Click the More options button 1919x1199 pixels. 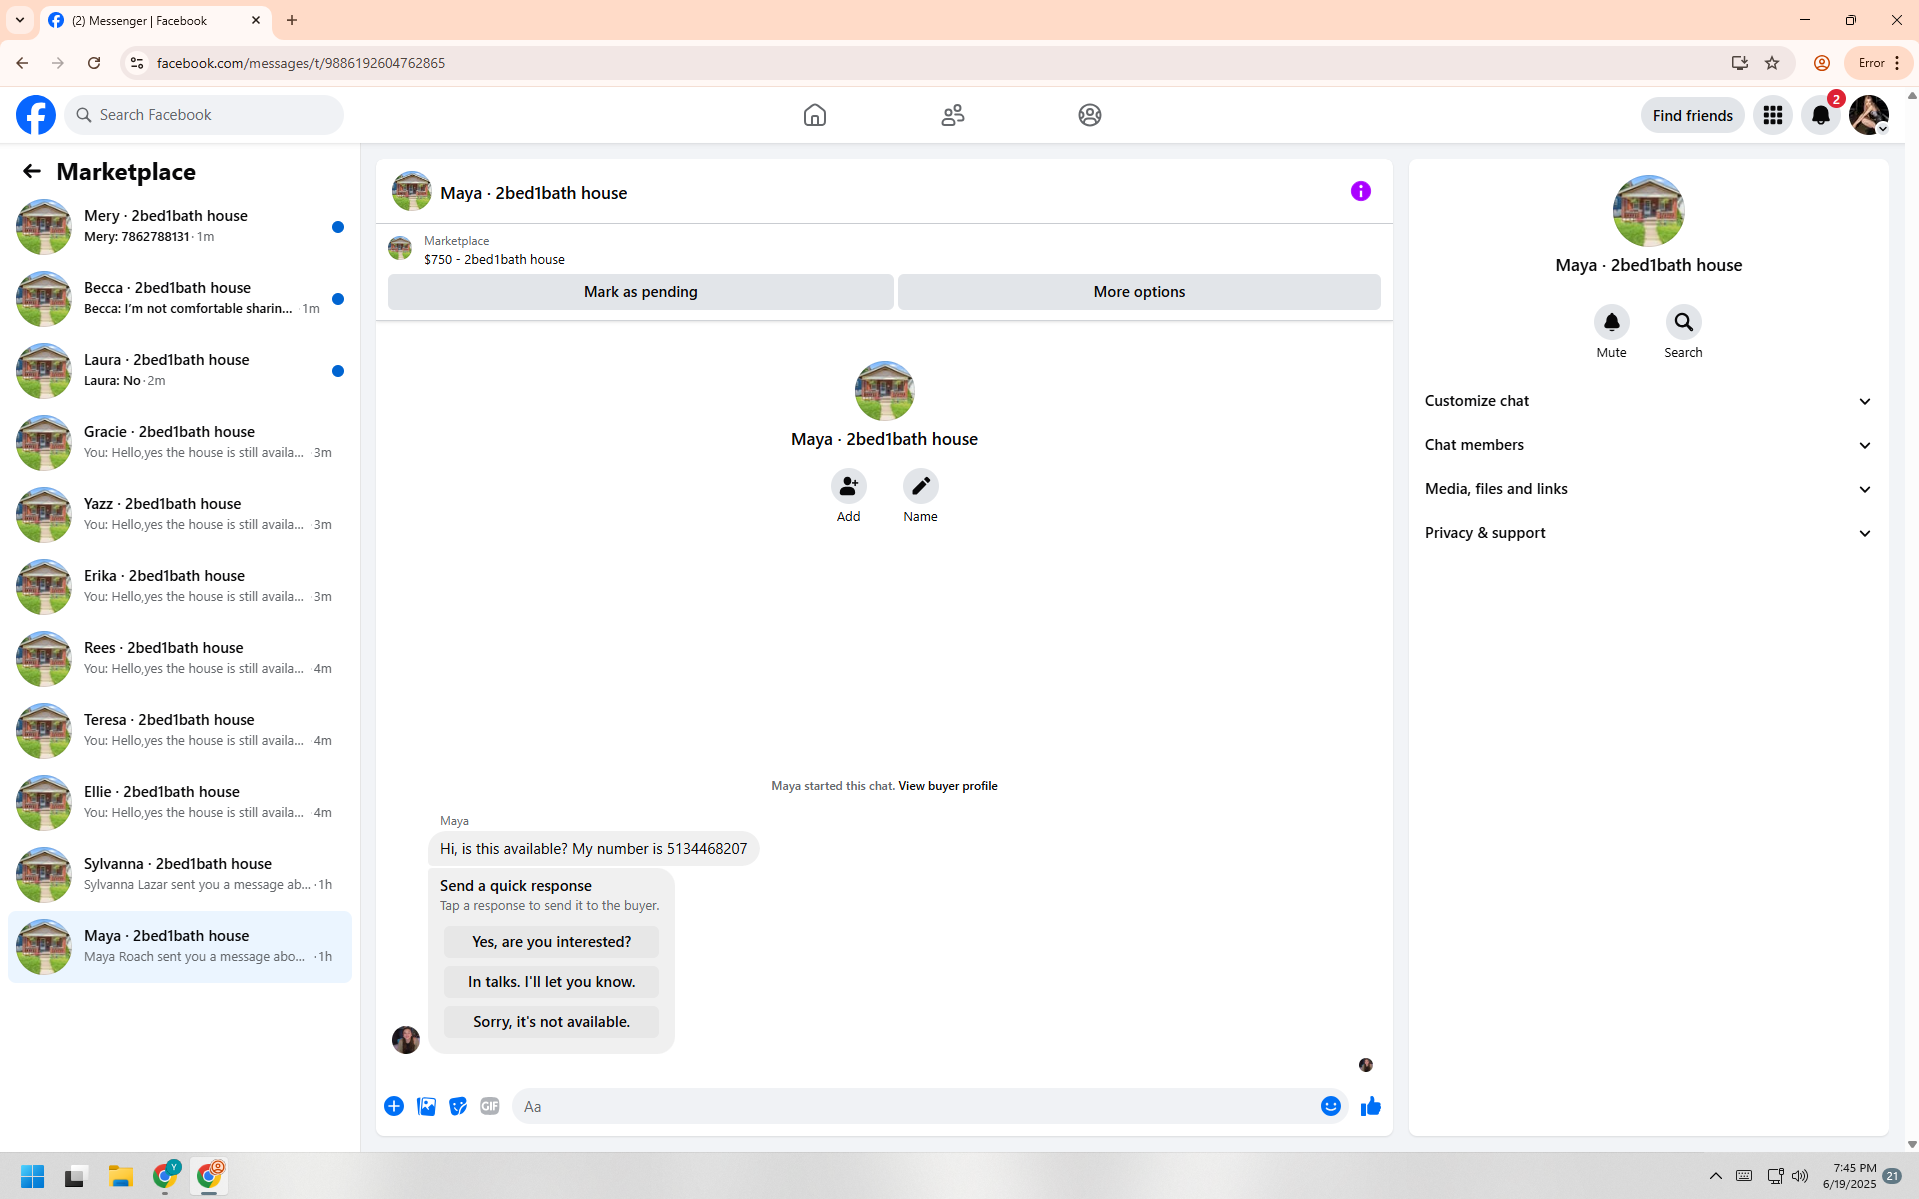tap(1139, 292)
